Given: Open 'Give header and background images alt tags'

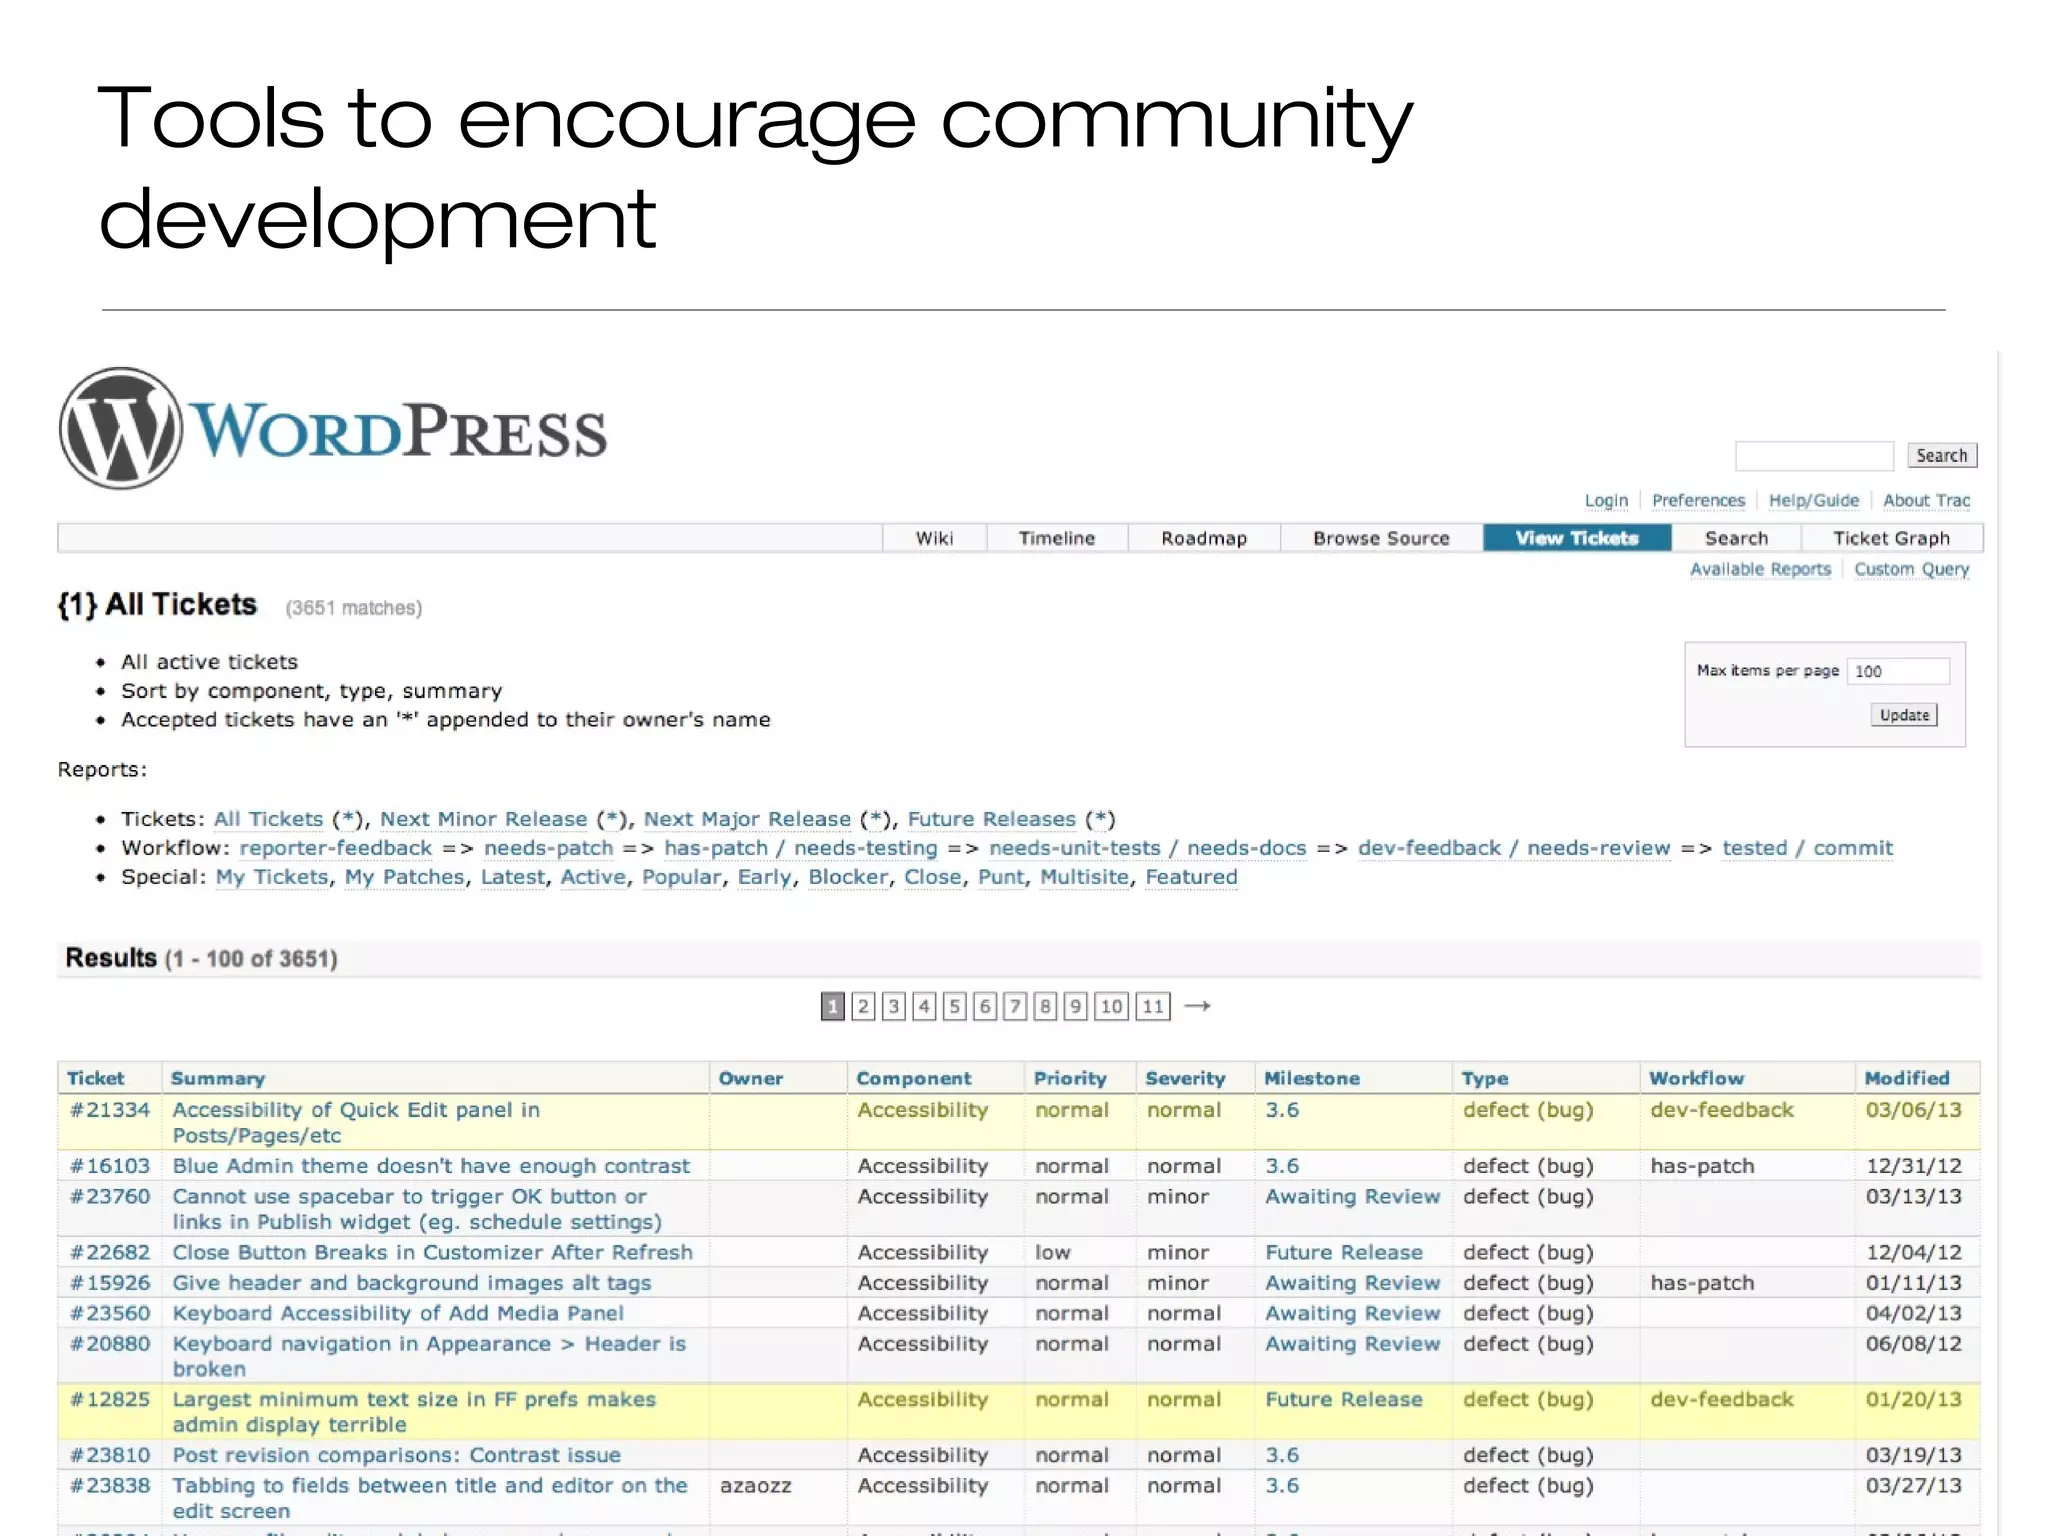Looking at the screenshot, I should [x=412, y=1283].
